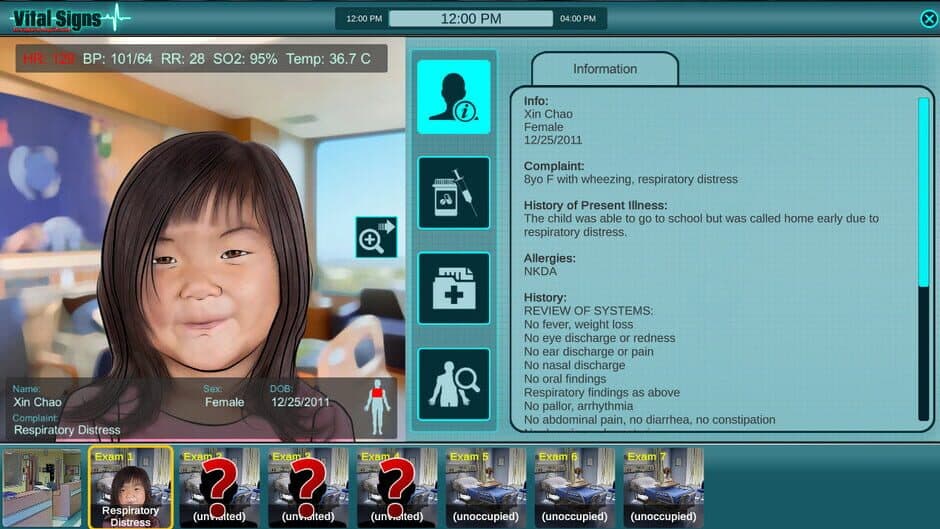Viewport: 940px width, 529px height.
Task: Click the 12:00 PM start time label
Action: coord(364,19)
